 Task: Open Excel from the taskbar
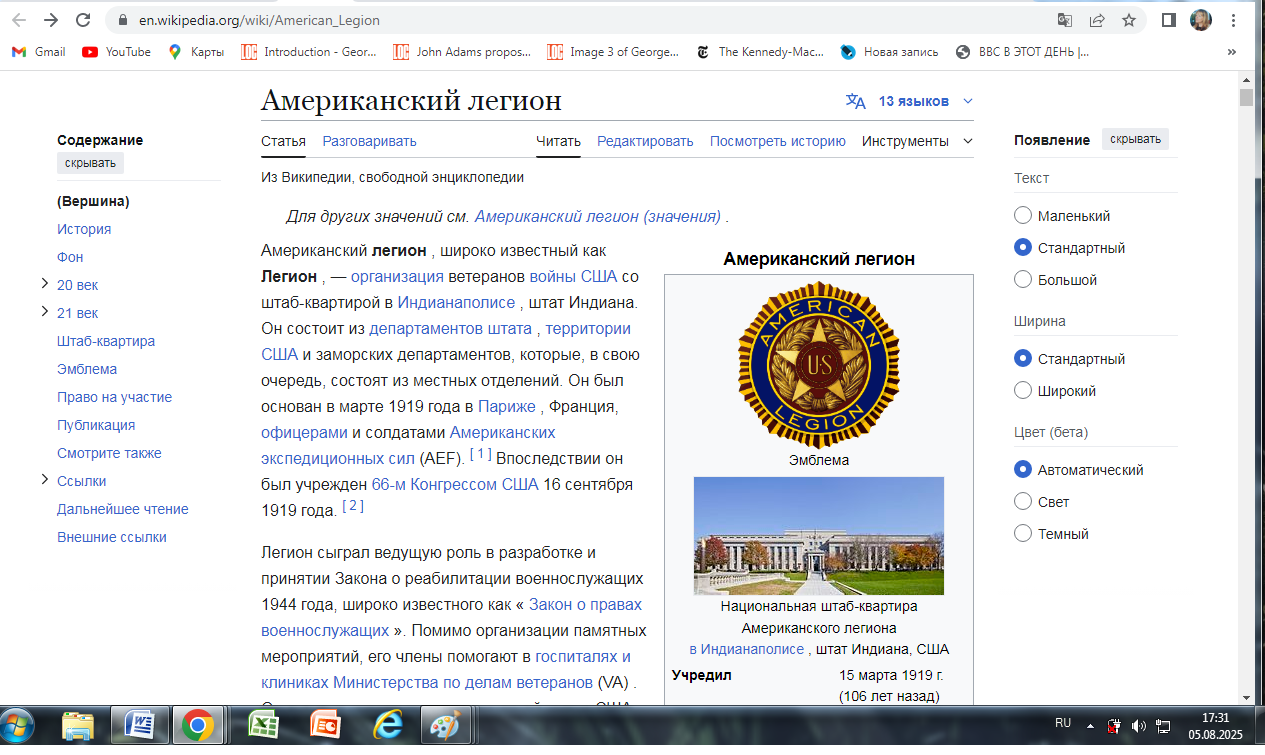[264, 726]
